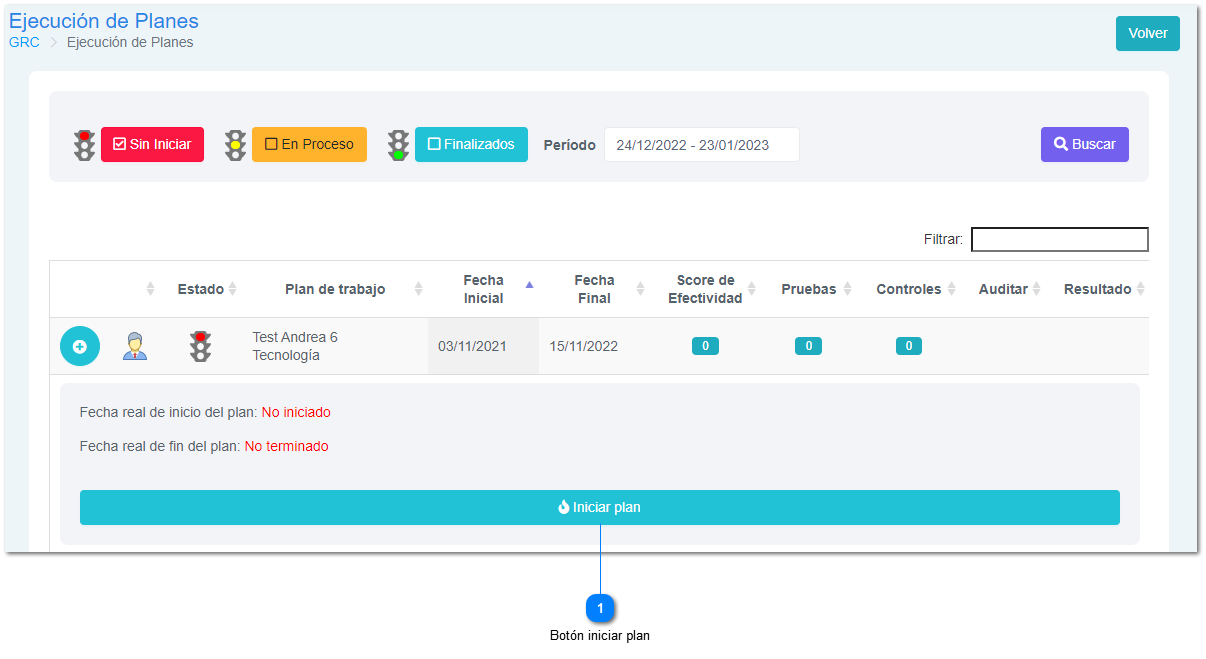Sort by Score de Efectividad column

click(x=706, y=289)
